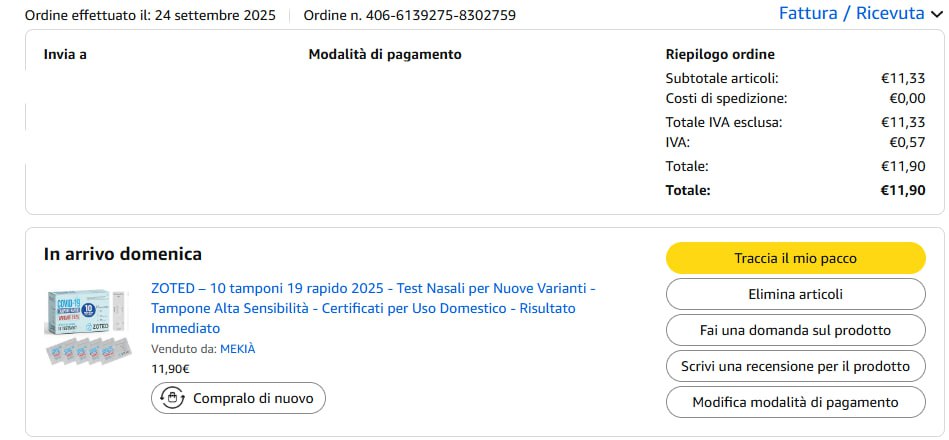
Task: Click Elimina articoli button
Action: pos(795,294)
